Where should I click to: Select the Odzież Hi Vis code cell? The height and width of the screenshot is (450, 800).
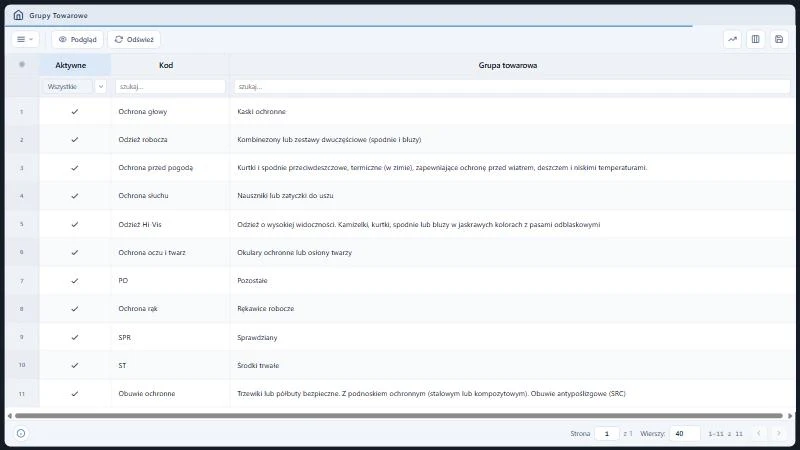tap(170, 224)
